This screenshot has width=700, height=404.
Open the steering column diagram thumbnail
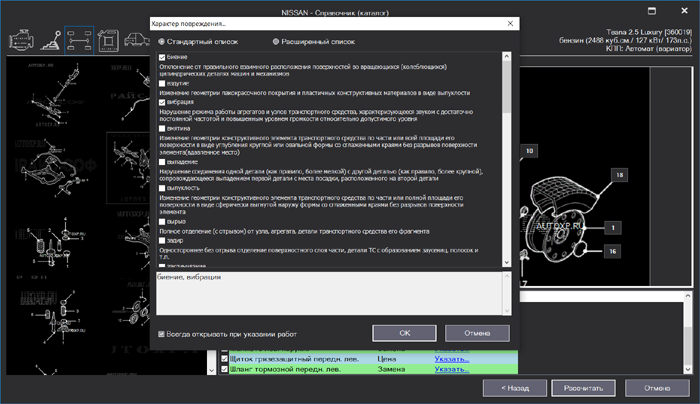pyautogui.click(x=56, y=95)
